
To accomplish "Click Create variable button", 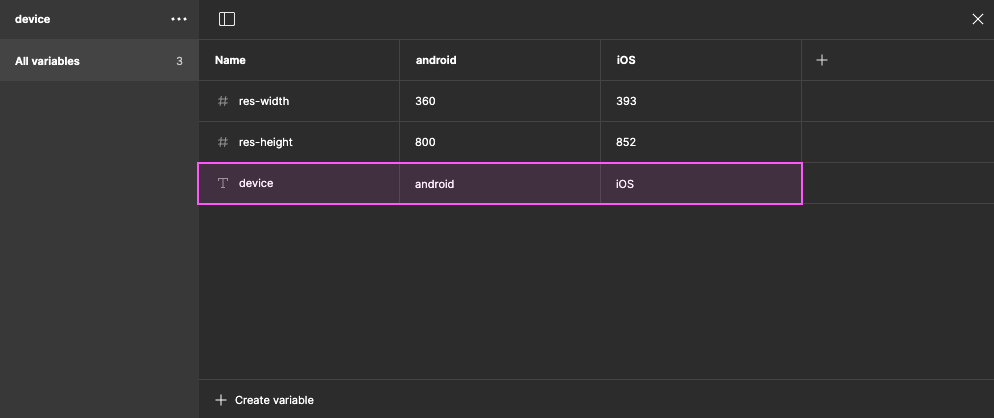I will [273, 400].
